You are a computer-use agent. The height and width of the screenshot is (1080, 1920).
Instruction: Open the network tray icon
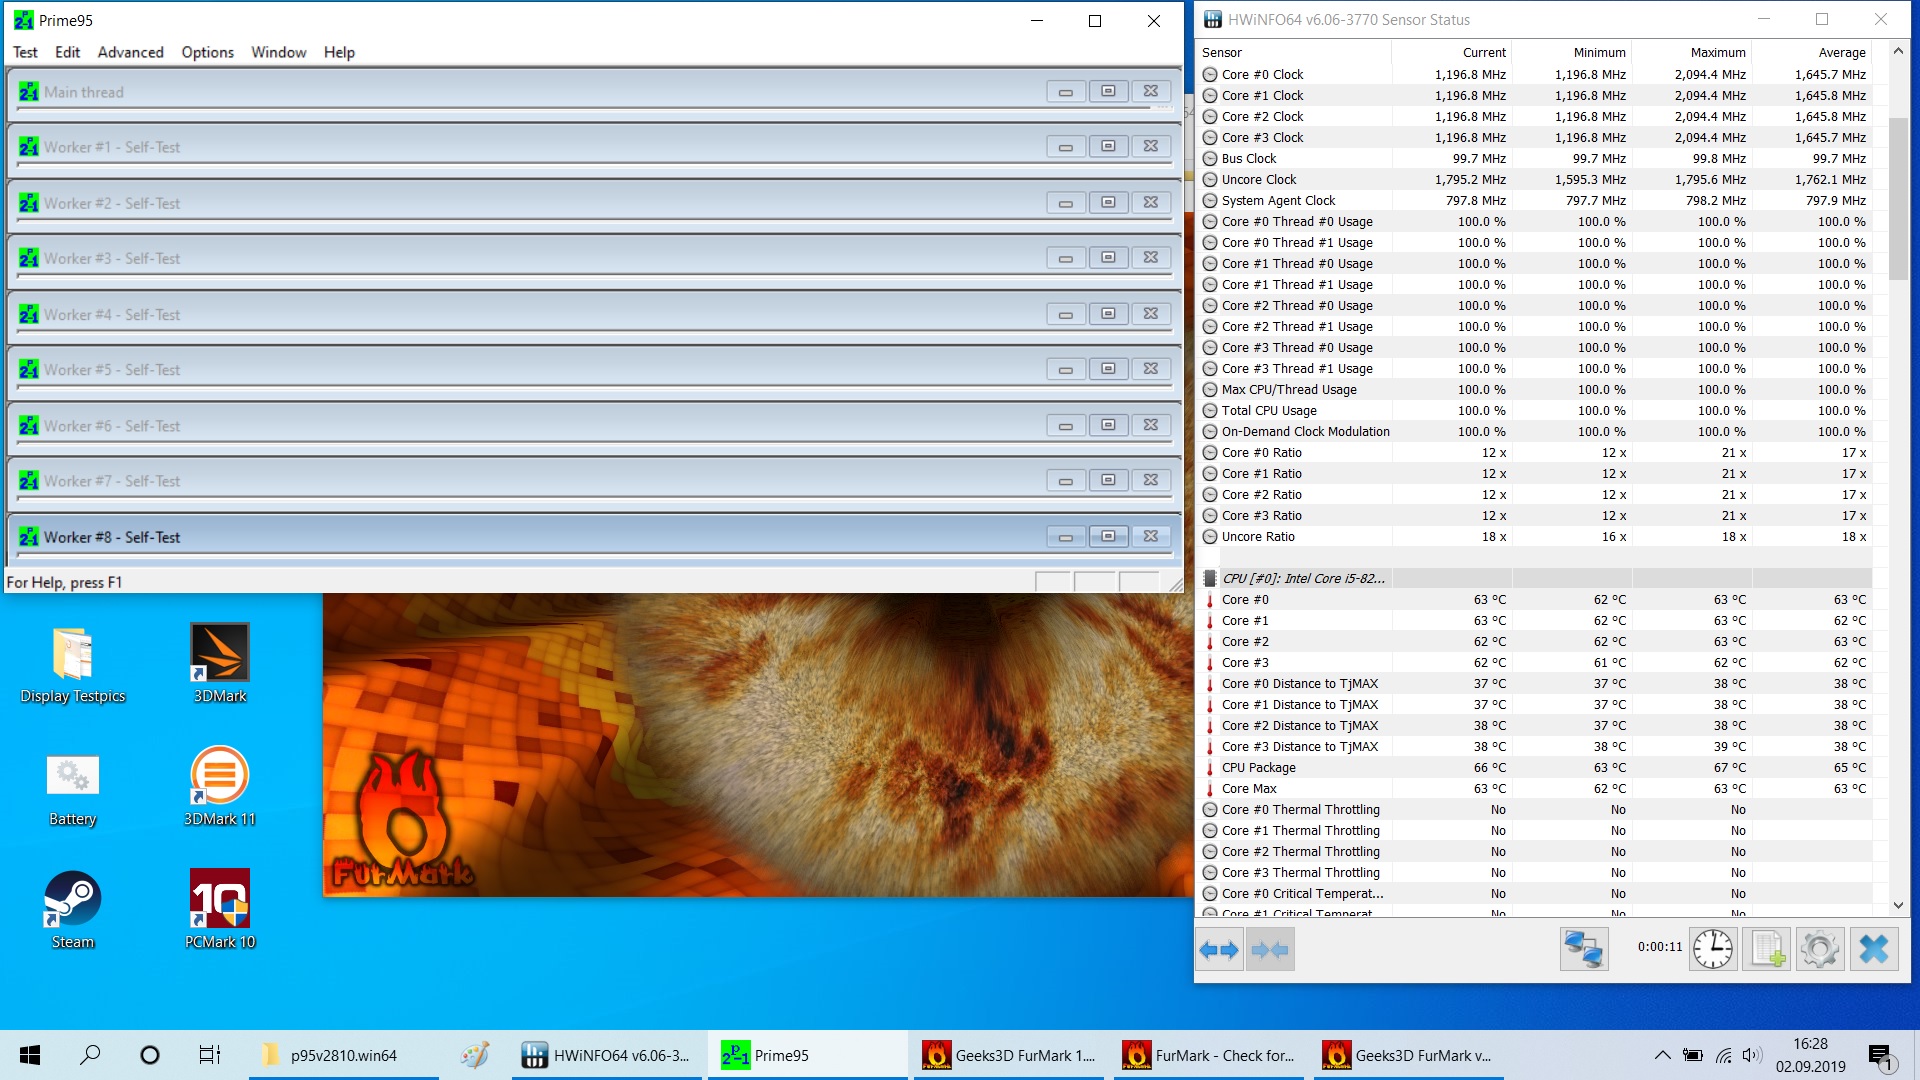click(x=1723, y=1055)
